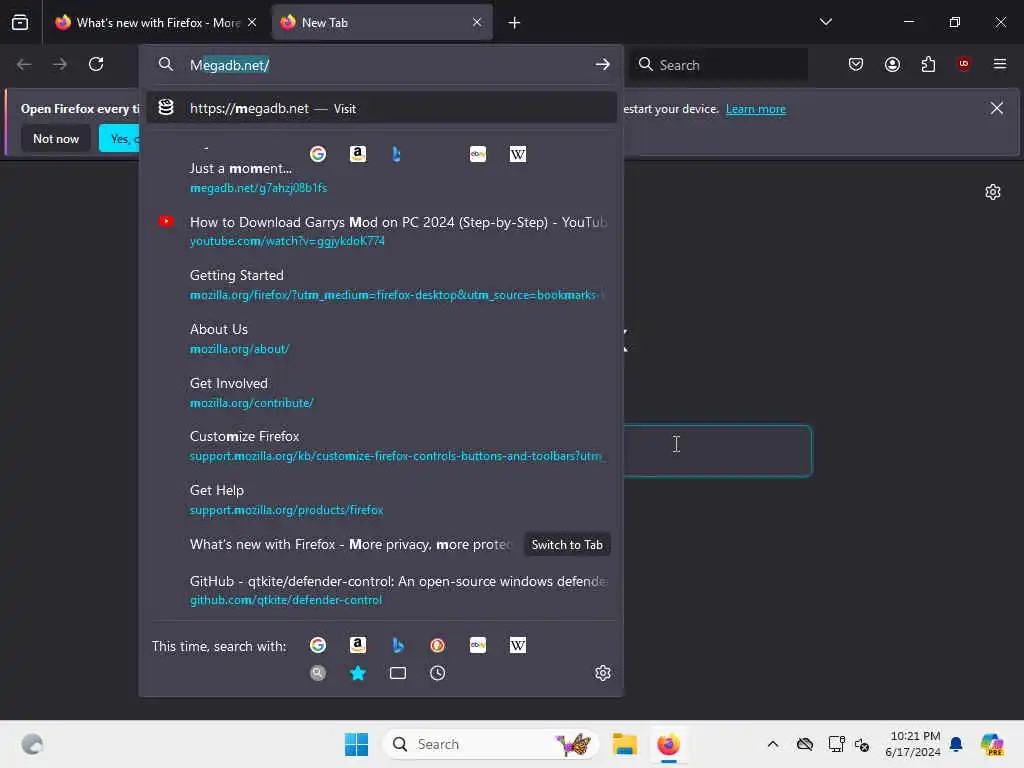Screen dimensions: 1024x768
Task: Open Firefox View tab overview icon
Action: coord(20,22)
